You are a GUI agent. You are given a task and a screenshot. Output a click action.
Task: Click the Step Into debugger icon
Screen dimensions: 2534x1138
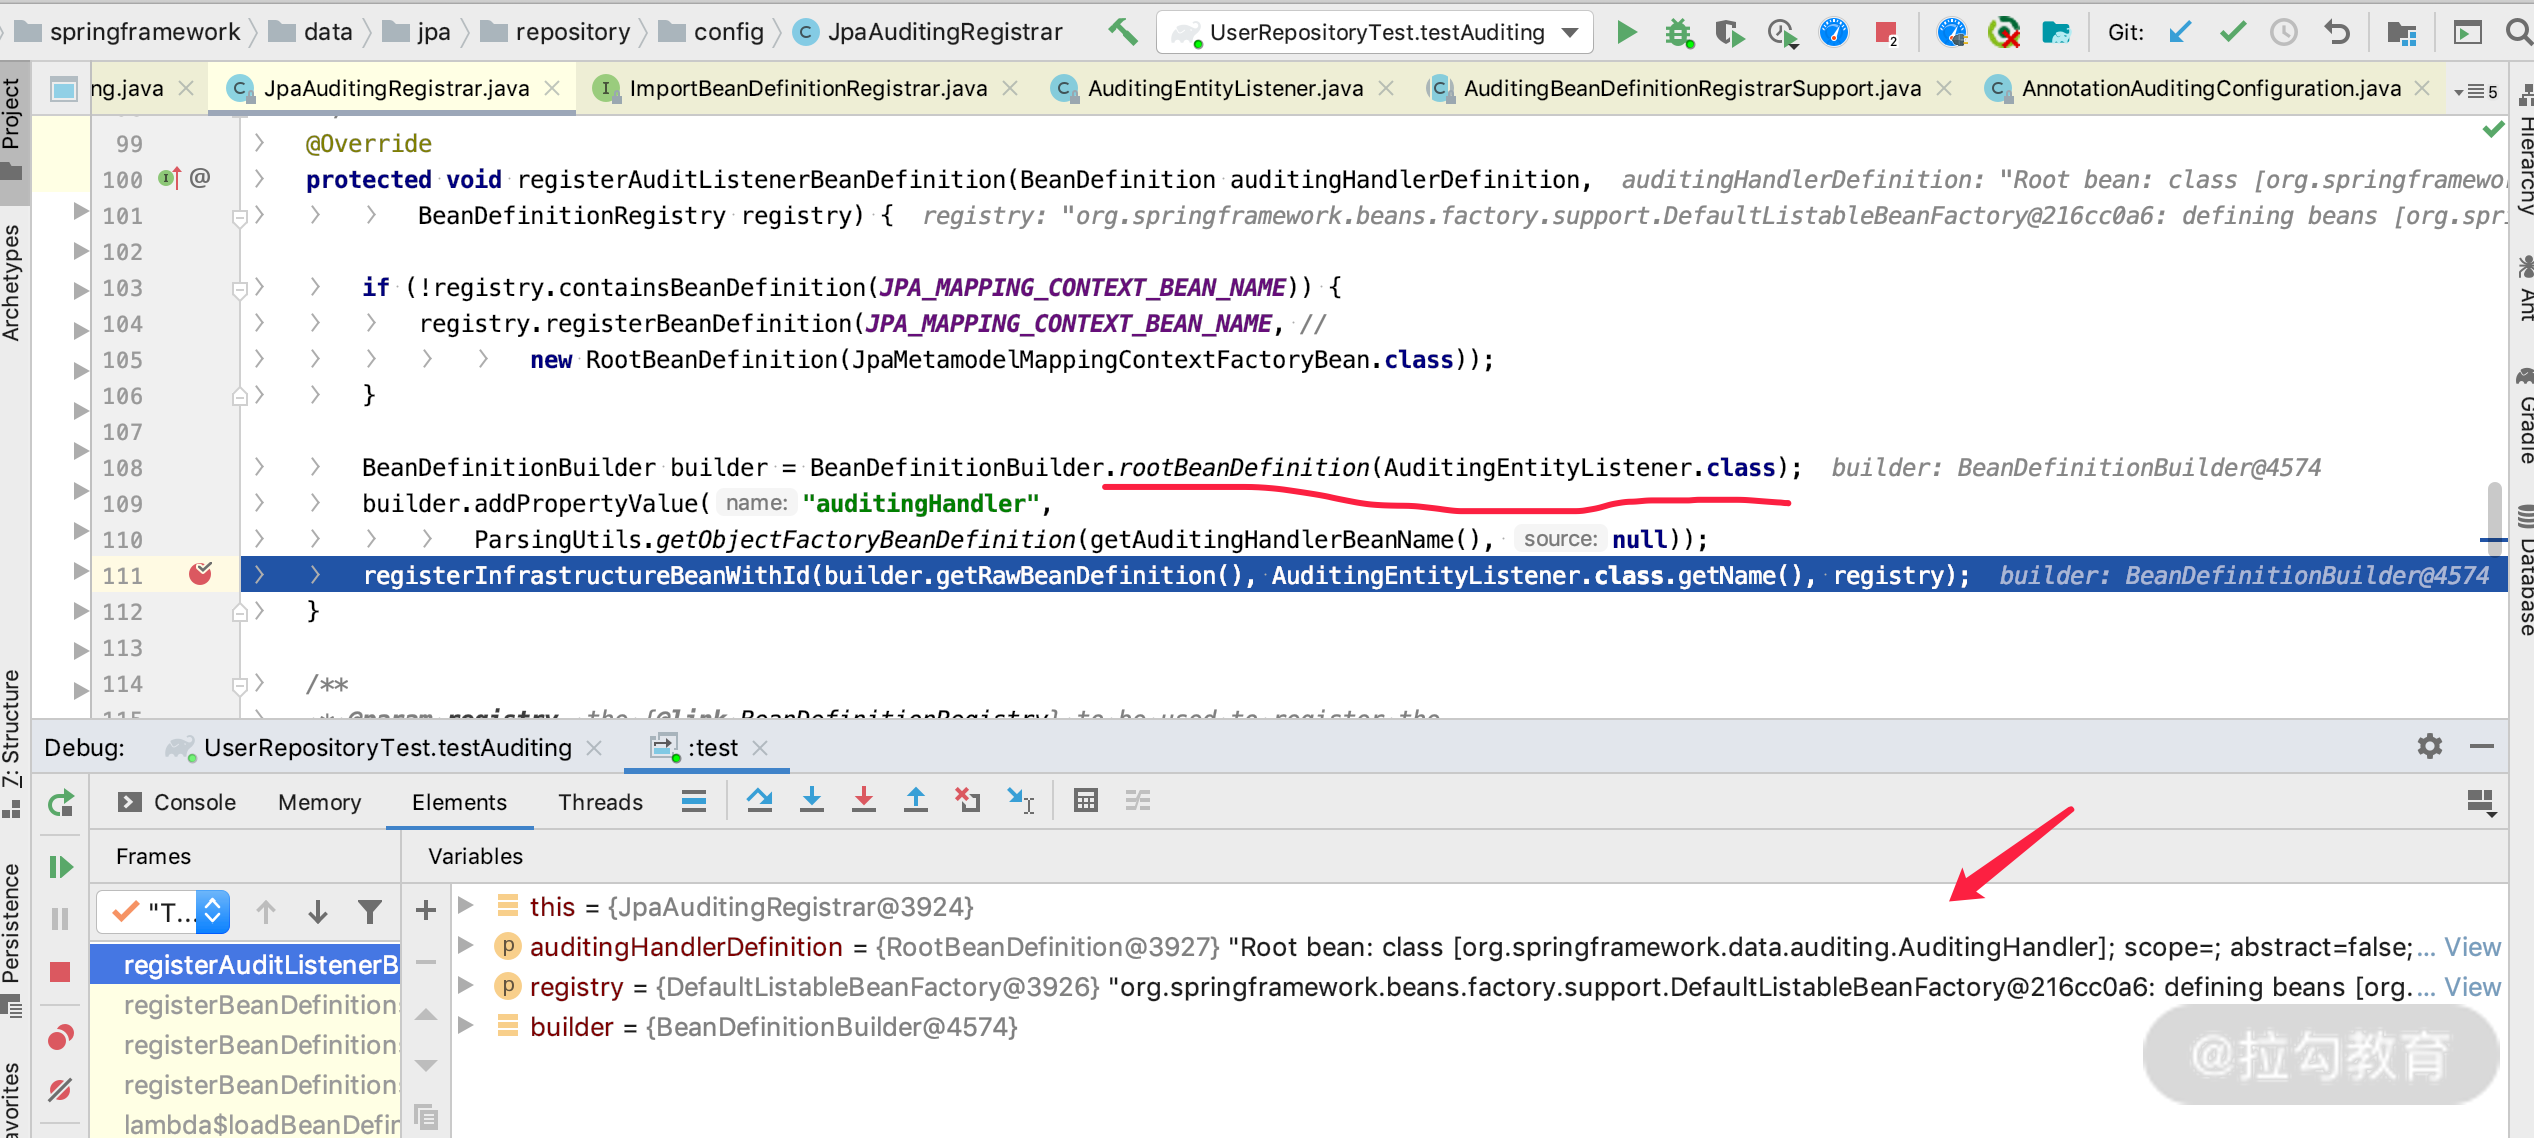(x=813, y=802)
